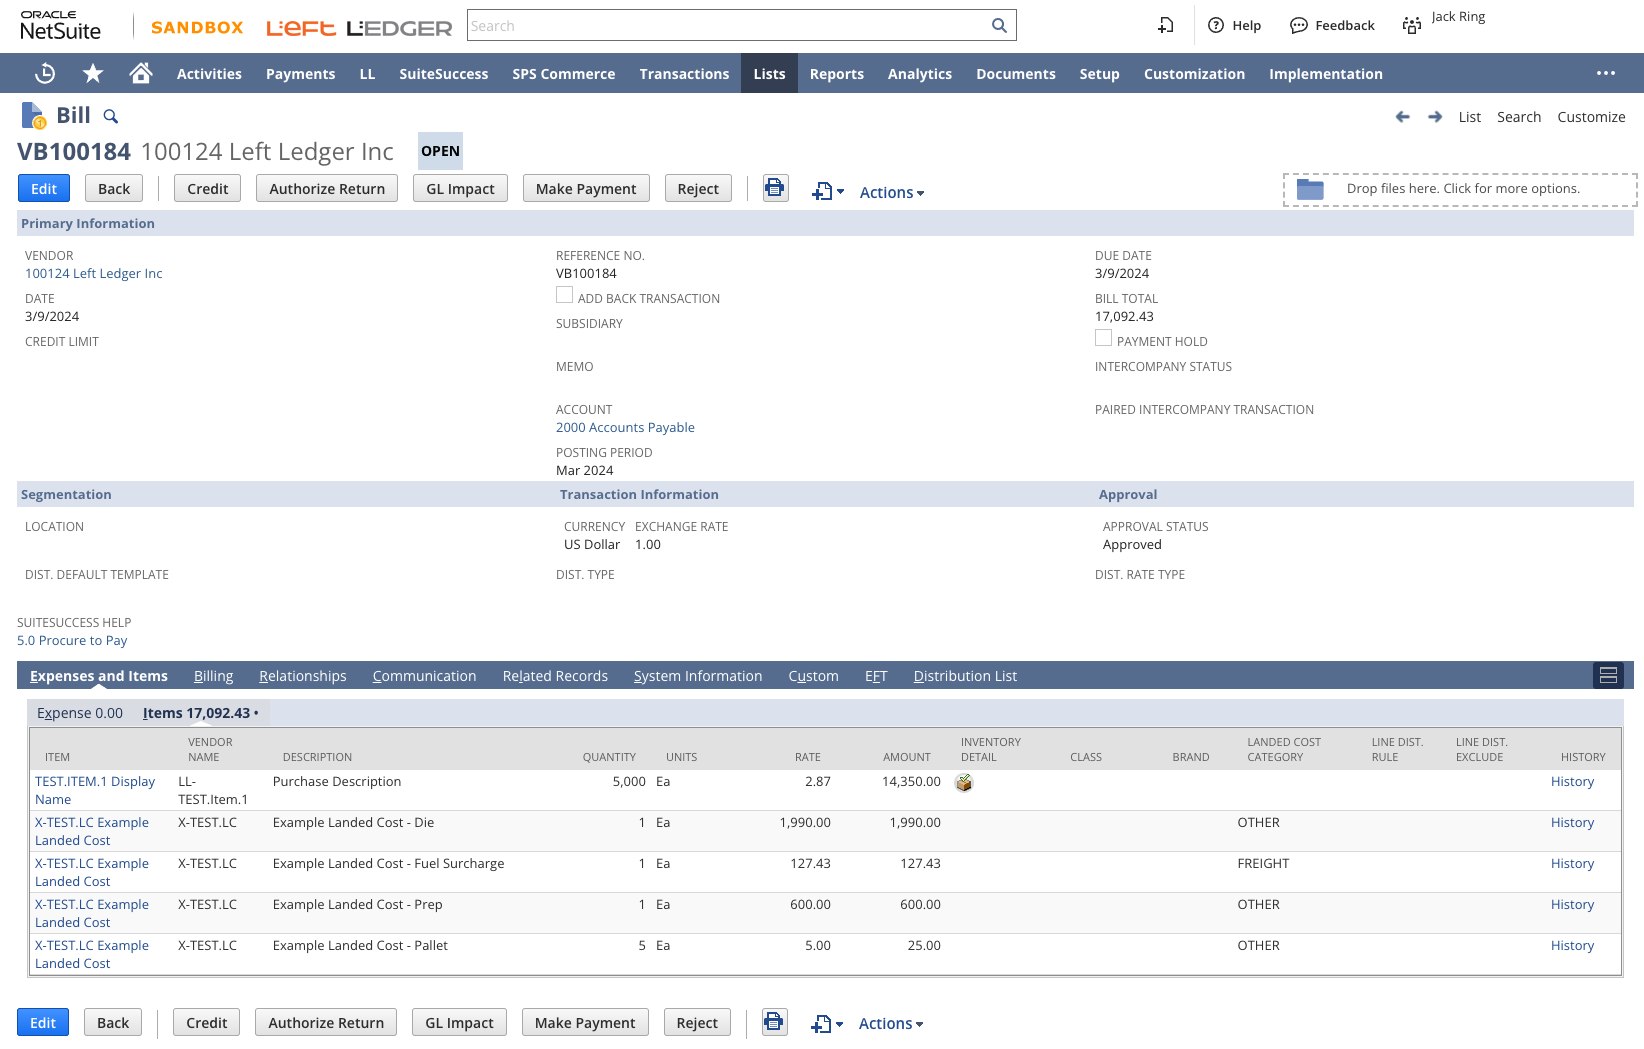Click the file cabinet folder icon
This screenshot has width=1644, height=1049.
click(x=1310, y=189)
